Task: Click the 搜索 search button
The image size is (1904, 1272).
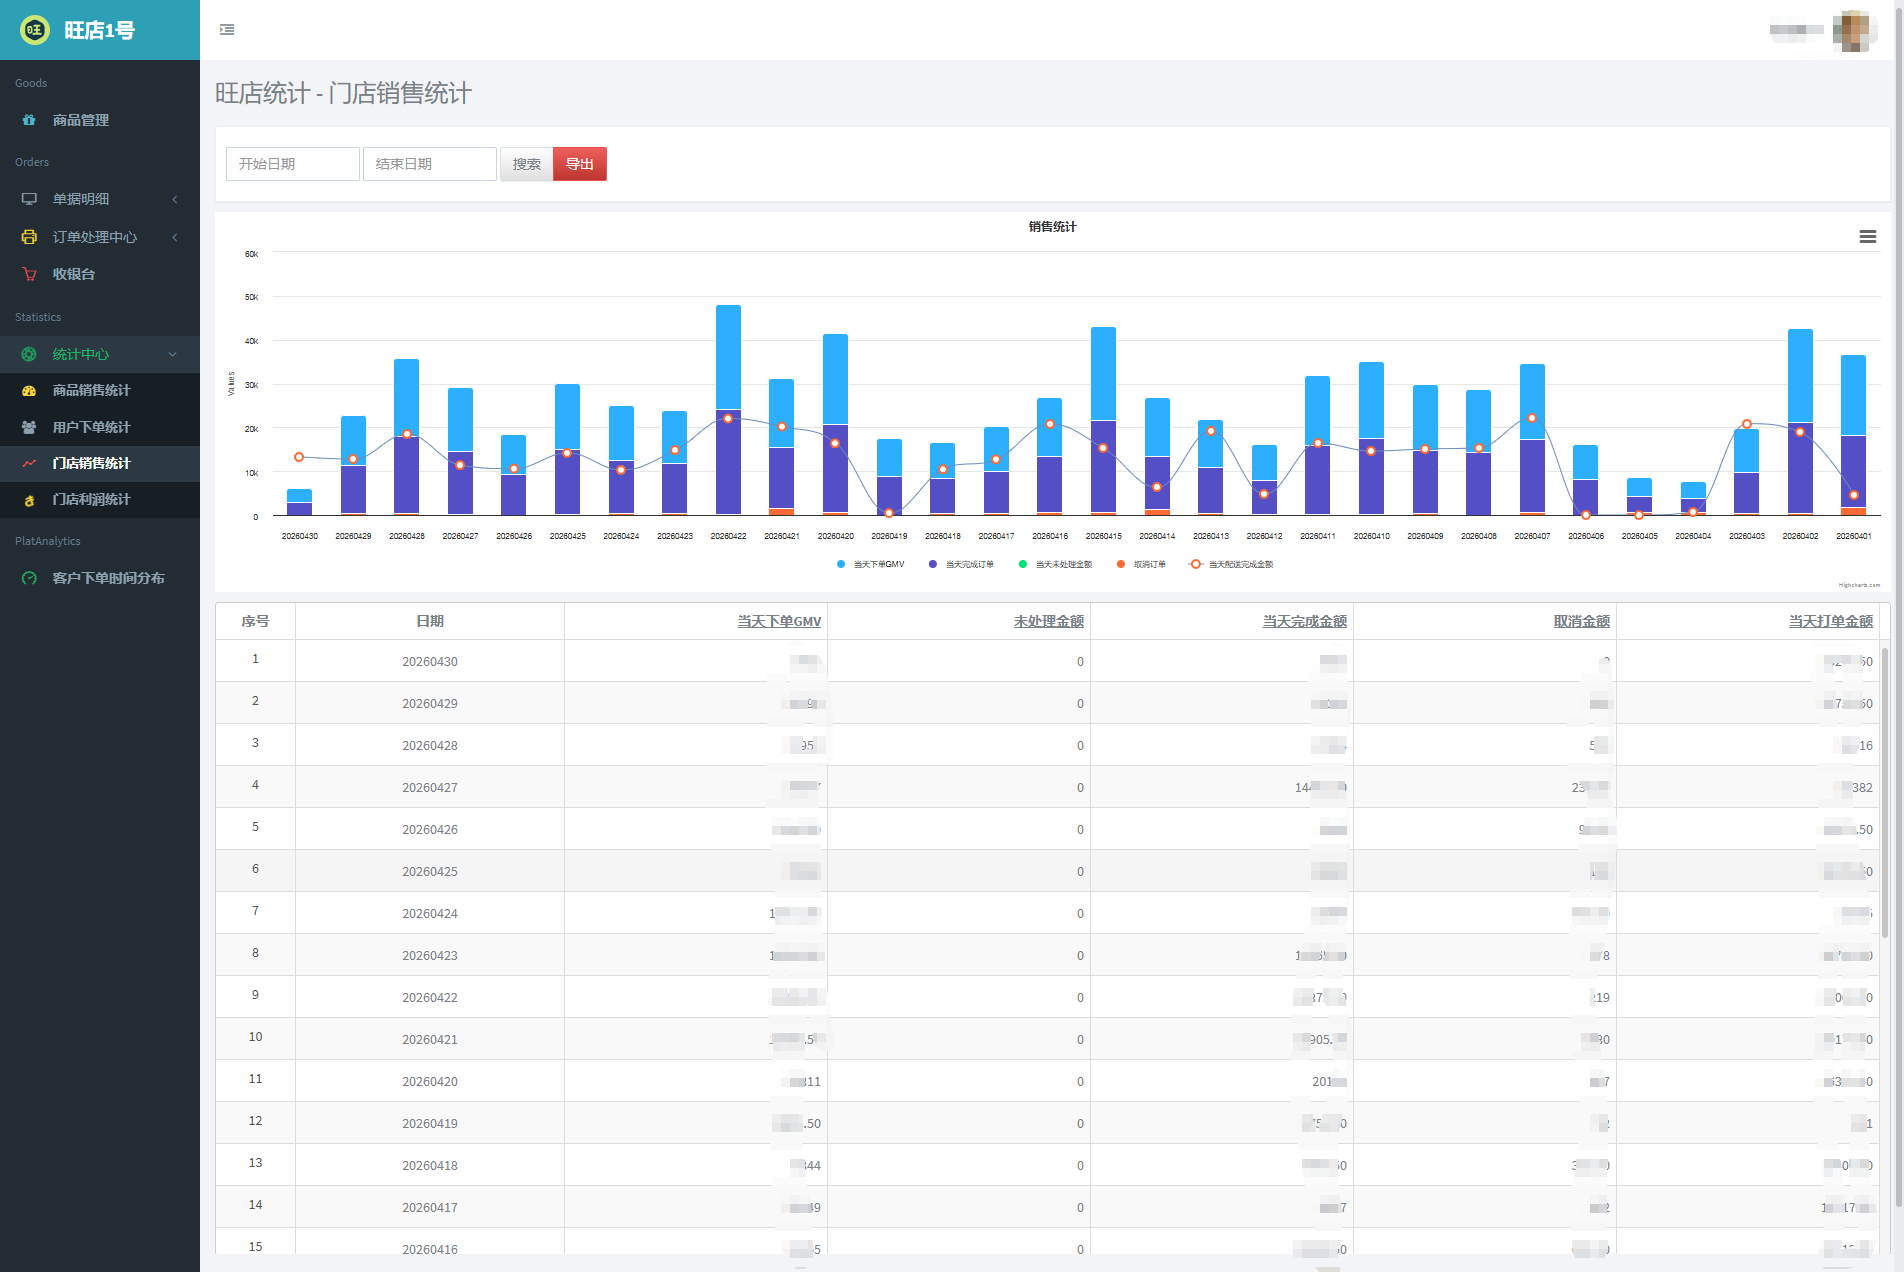Action: click(x=526, y=164)
